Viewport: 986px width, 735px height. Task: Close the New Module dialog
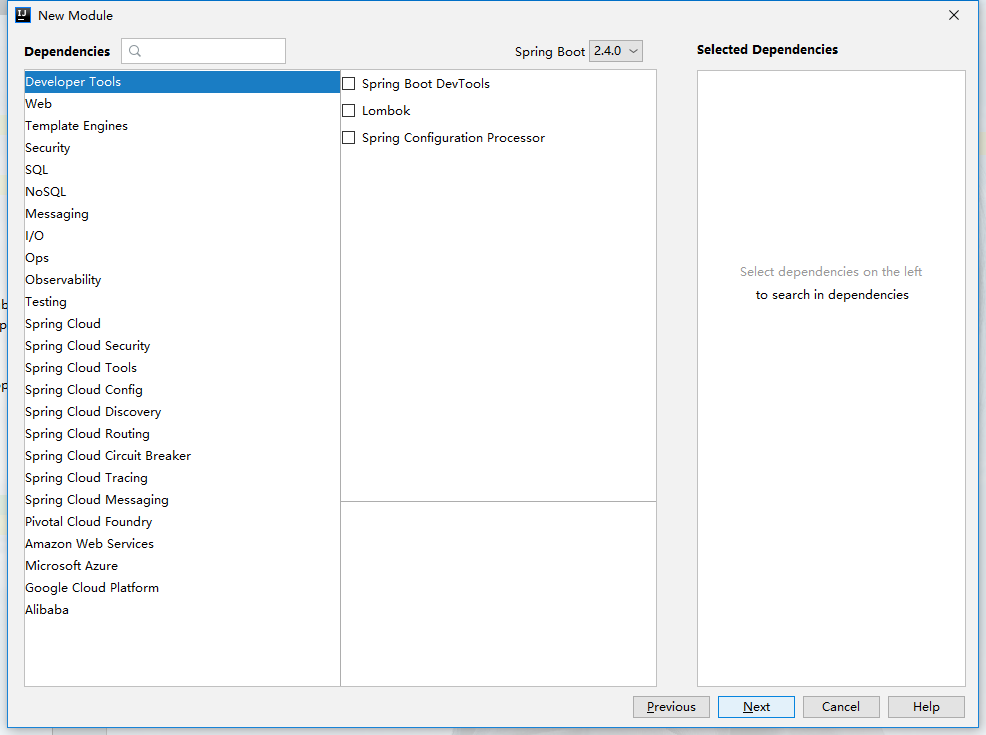(954, 15)
